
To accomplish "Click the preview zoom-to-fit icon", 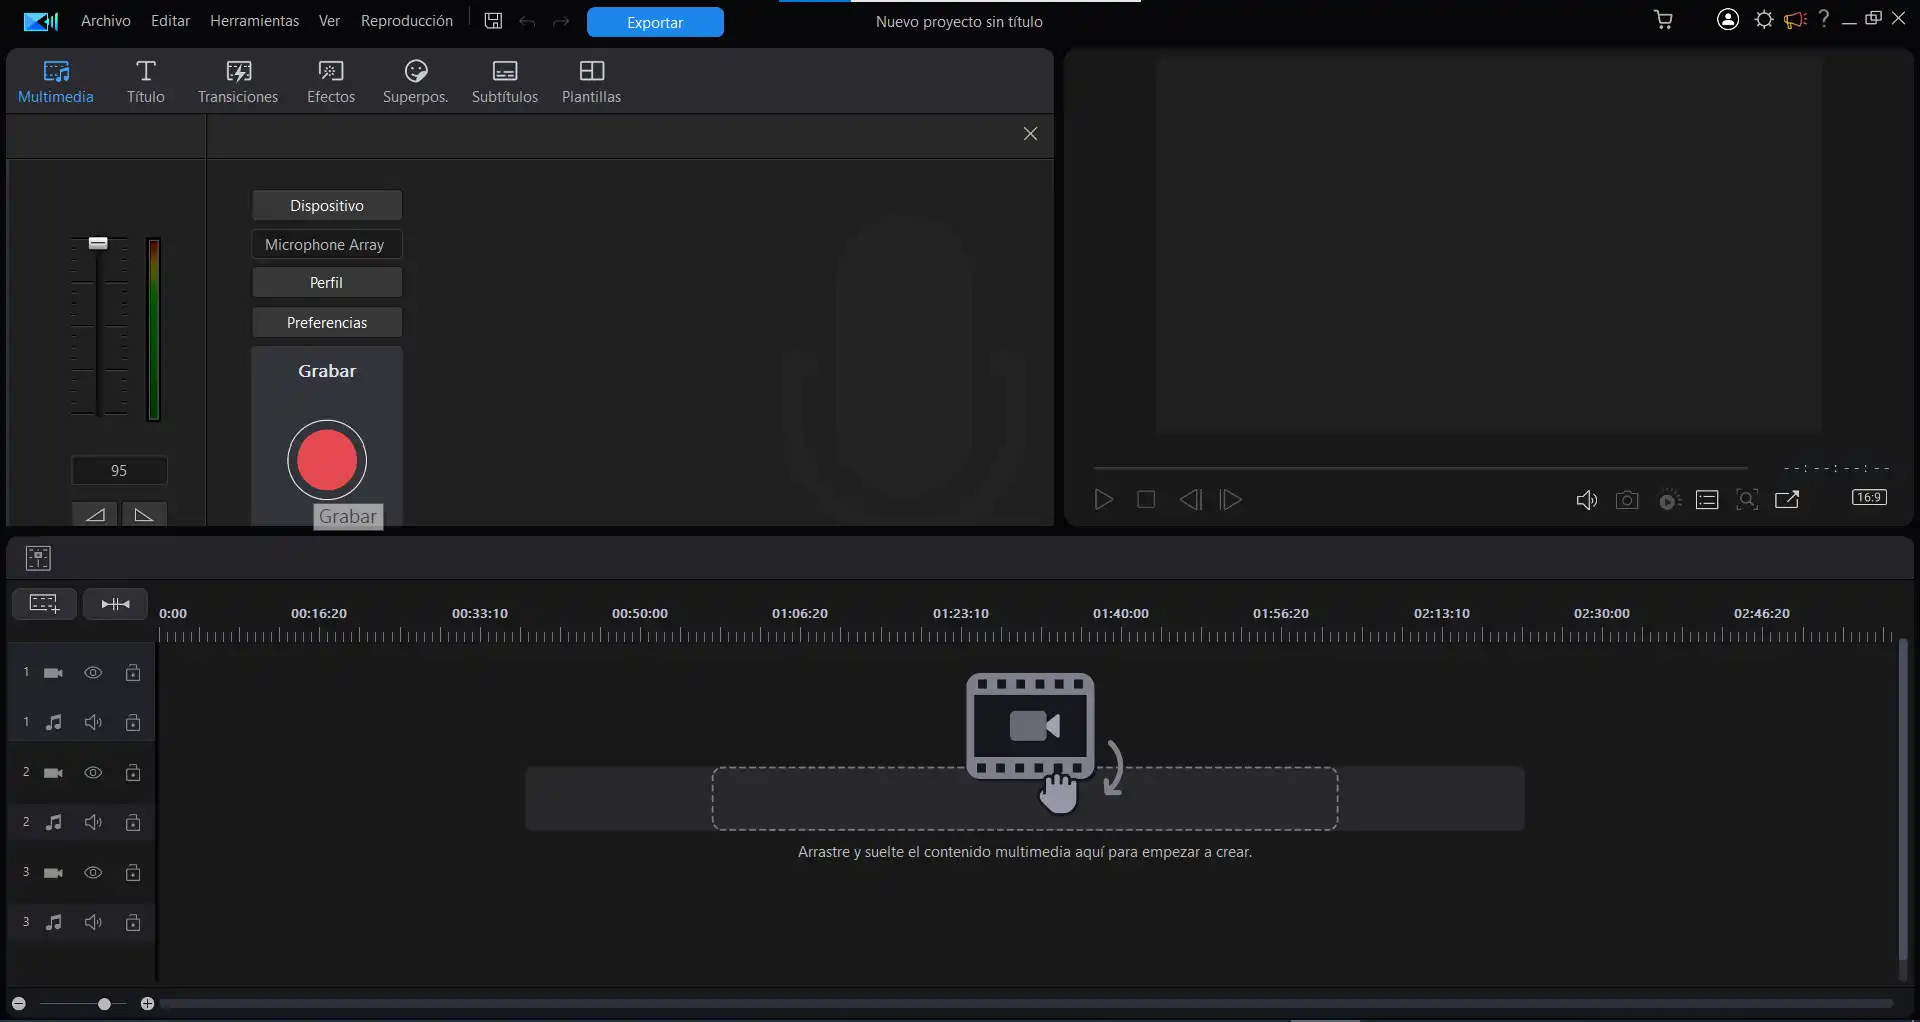I will tap(1747, 500).
